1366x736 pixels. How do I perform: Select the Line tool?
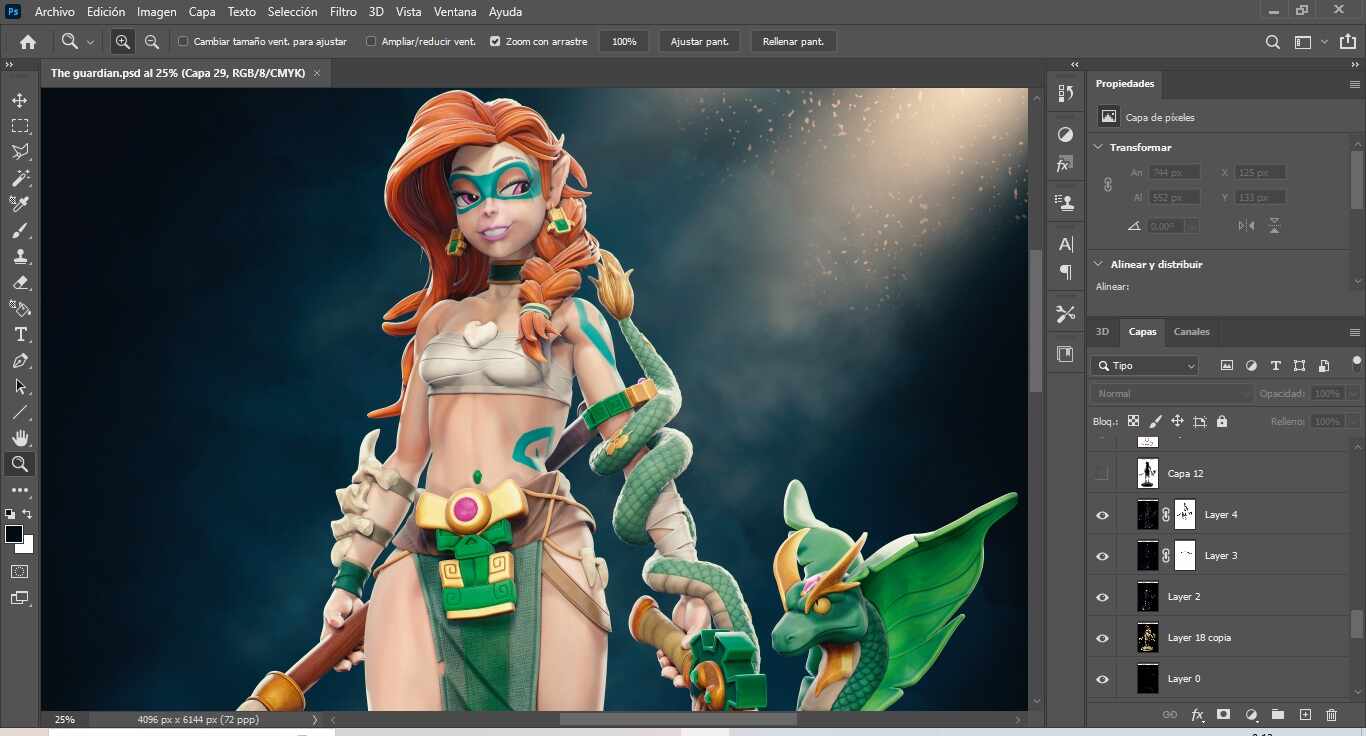click(20, 412)
